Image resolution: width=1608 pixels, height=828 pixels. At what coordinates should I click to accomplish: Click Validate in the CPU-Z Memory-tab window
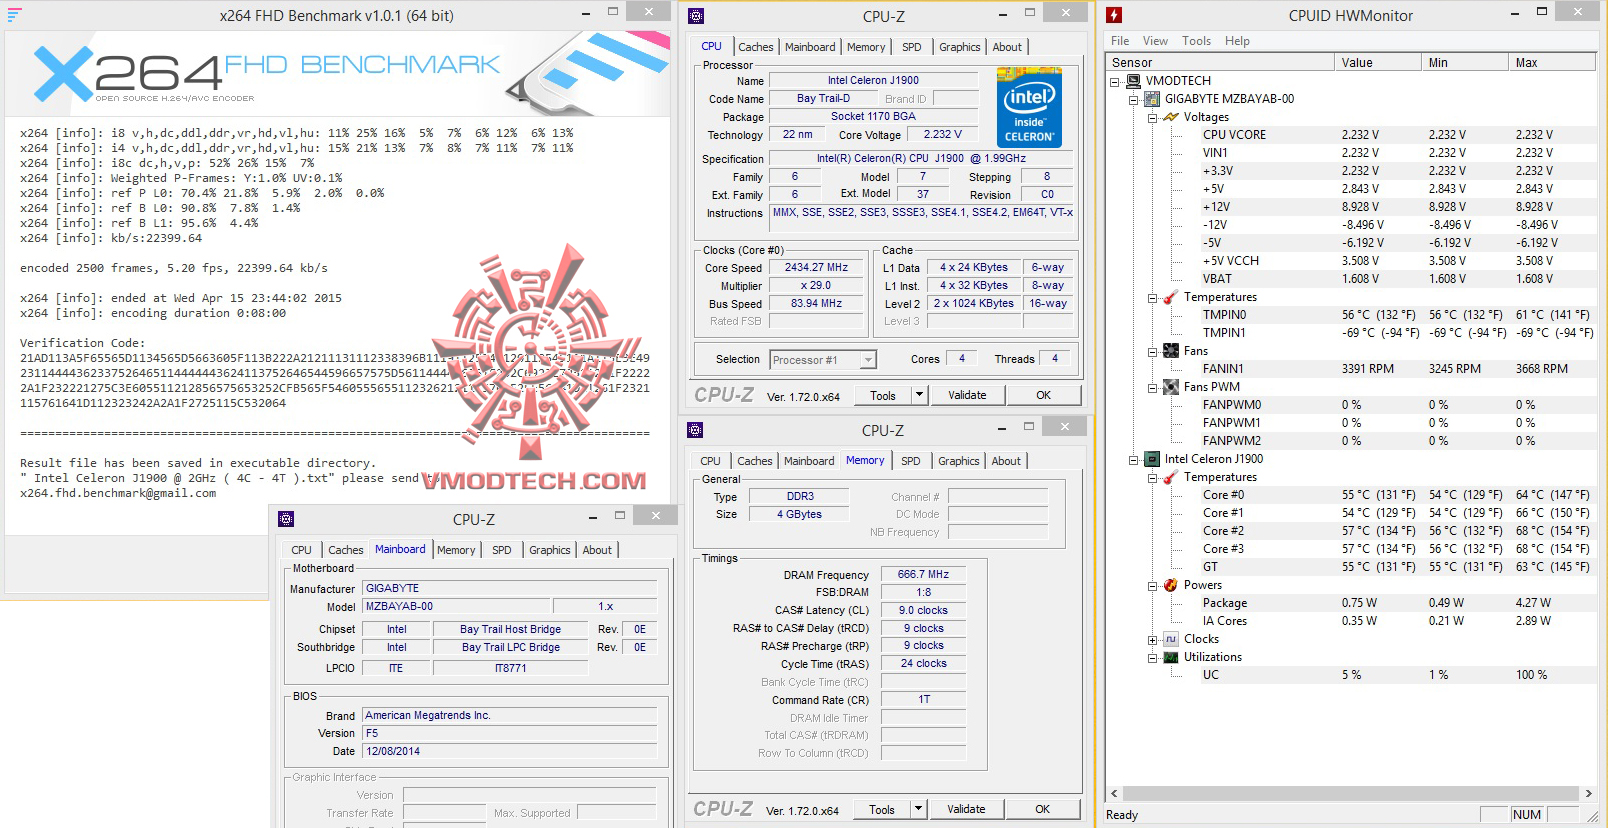[x=966, y=809]
